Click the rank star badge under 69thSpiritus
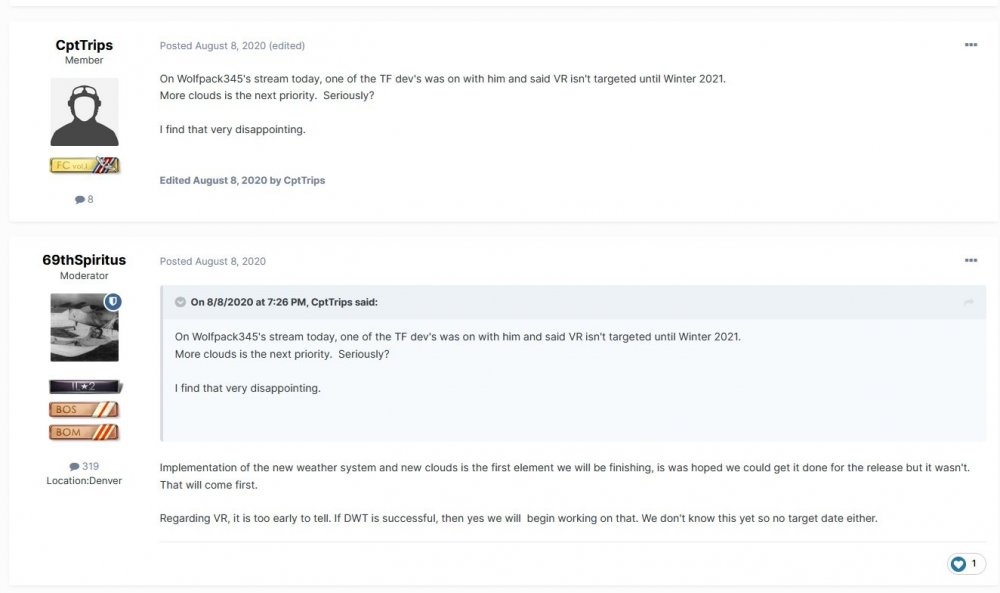Screen dimensions: 1000x593 tap(84, 386)
